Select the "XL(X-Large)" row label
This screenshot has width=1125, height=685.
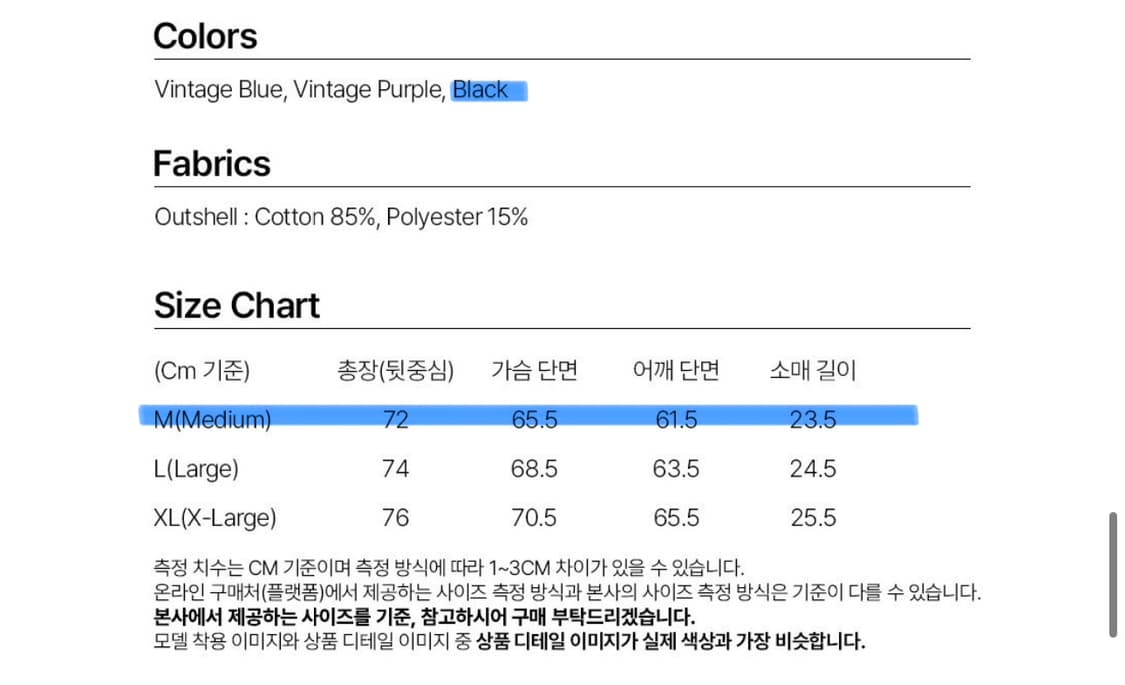[215, 518]
